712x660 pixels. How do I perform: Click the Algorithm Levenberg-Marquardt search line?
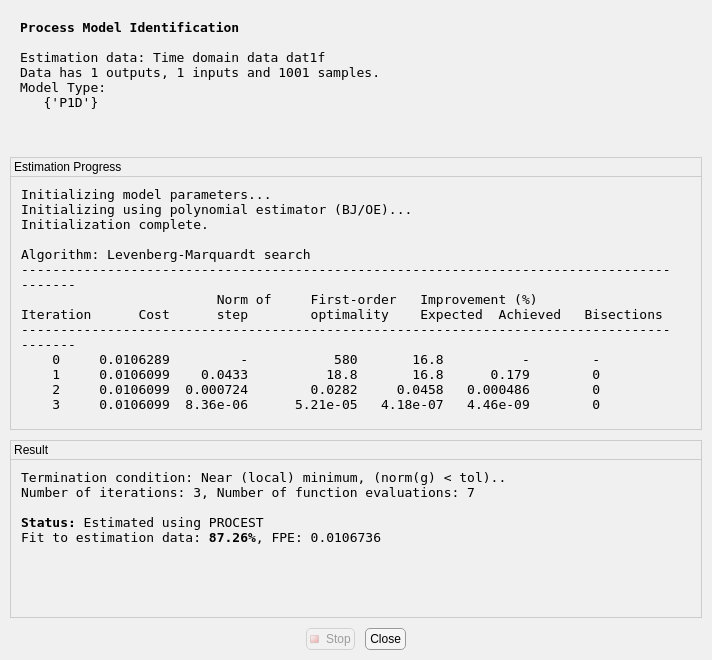point(165,254)
